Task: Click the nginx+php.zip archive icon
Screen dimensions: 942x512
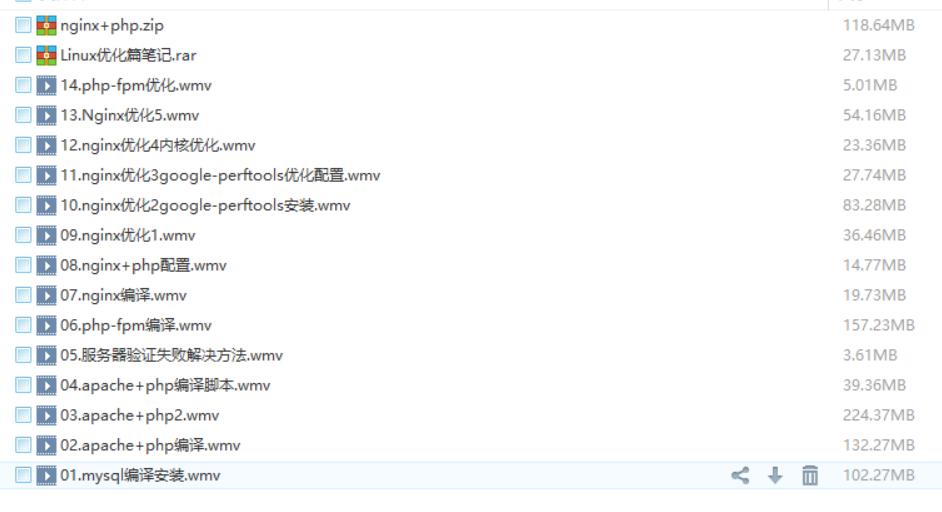Action: (x=46, y=25)
